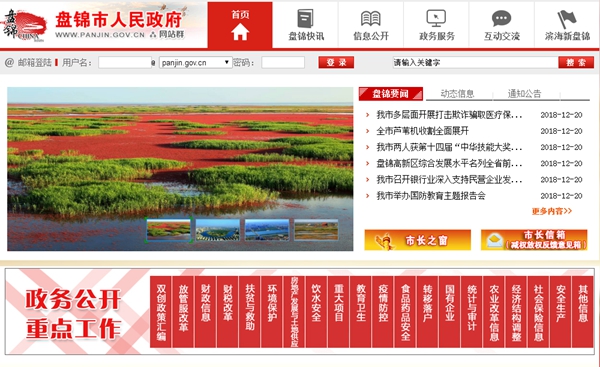Image resolution: width=600 pixels, height=367 pixels.
Task: Open the 重大项目 column
Action: (338, 312)
